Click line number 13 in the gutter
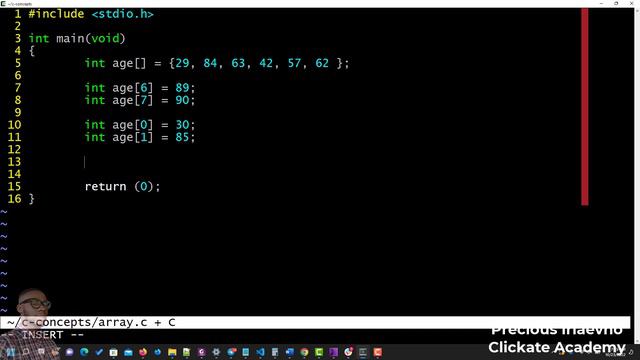This screenshot has width=640, height=360. (x=14, y=162)
